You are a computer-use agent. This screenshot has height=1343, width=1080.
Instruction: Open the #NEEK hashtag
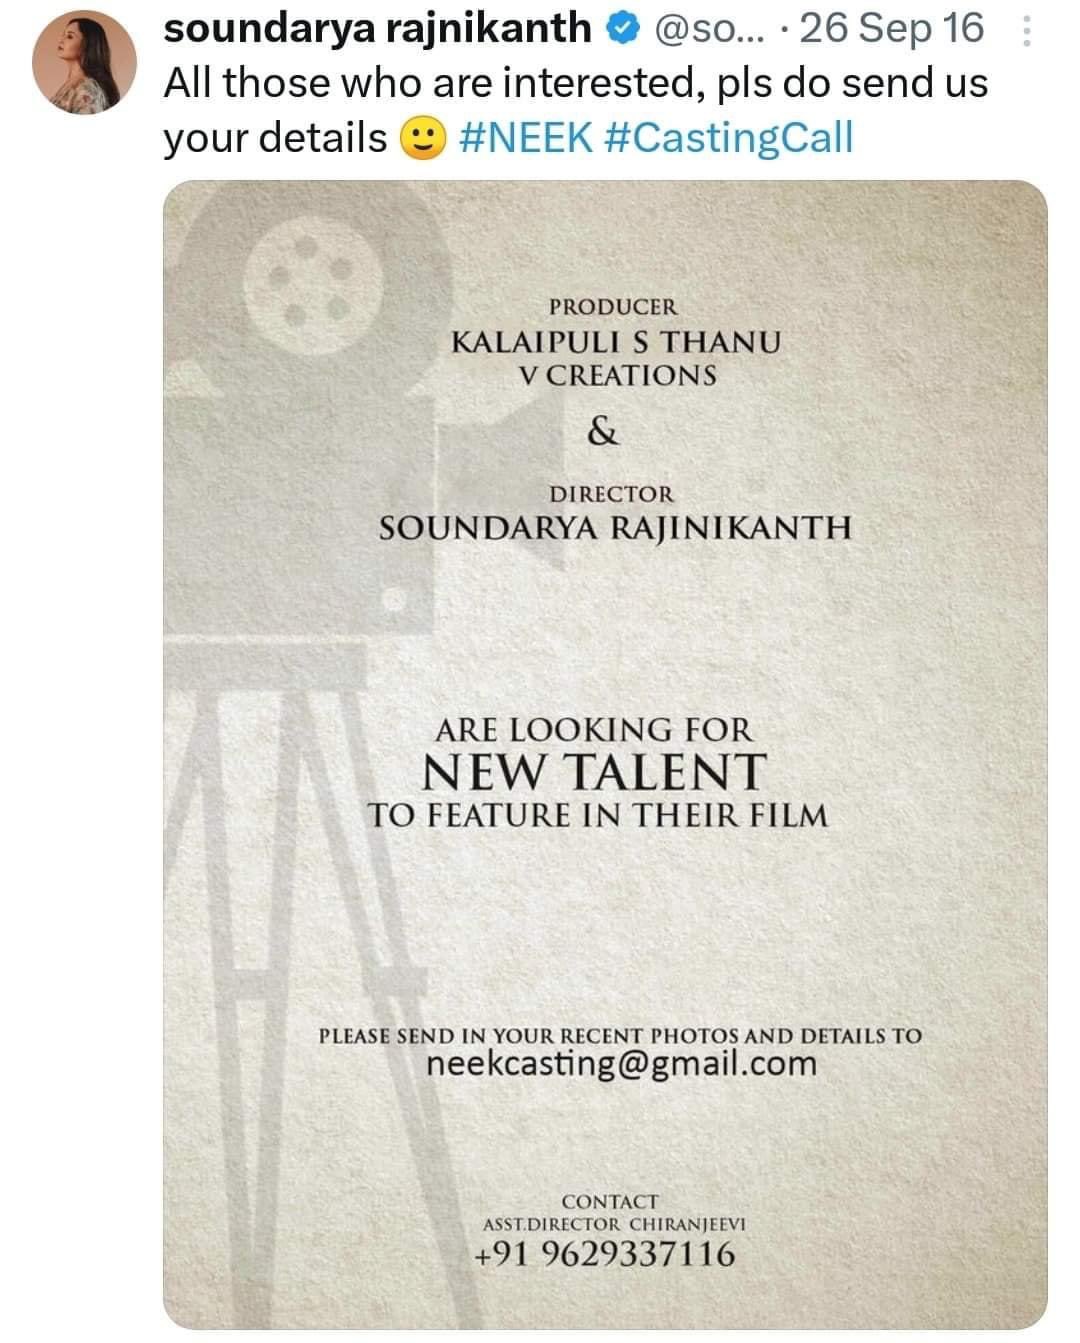[526, 137]
